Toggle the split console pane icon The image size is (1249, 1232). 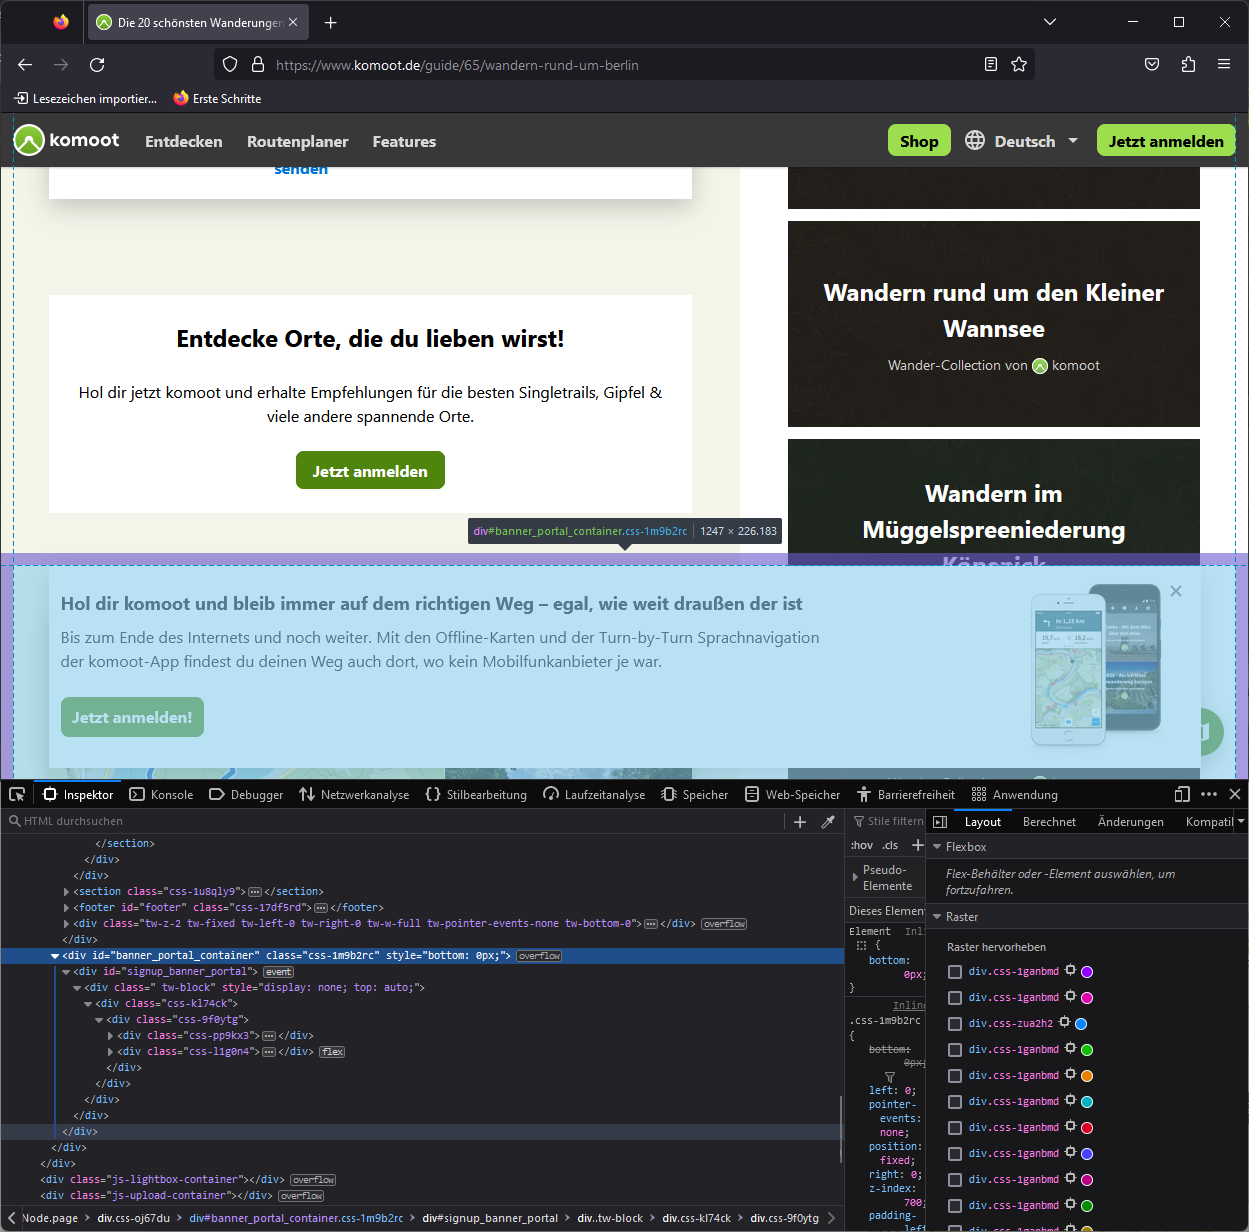[x=939, y=820]
